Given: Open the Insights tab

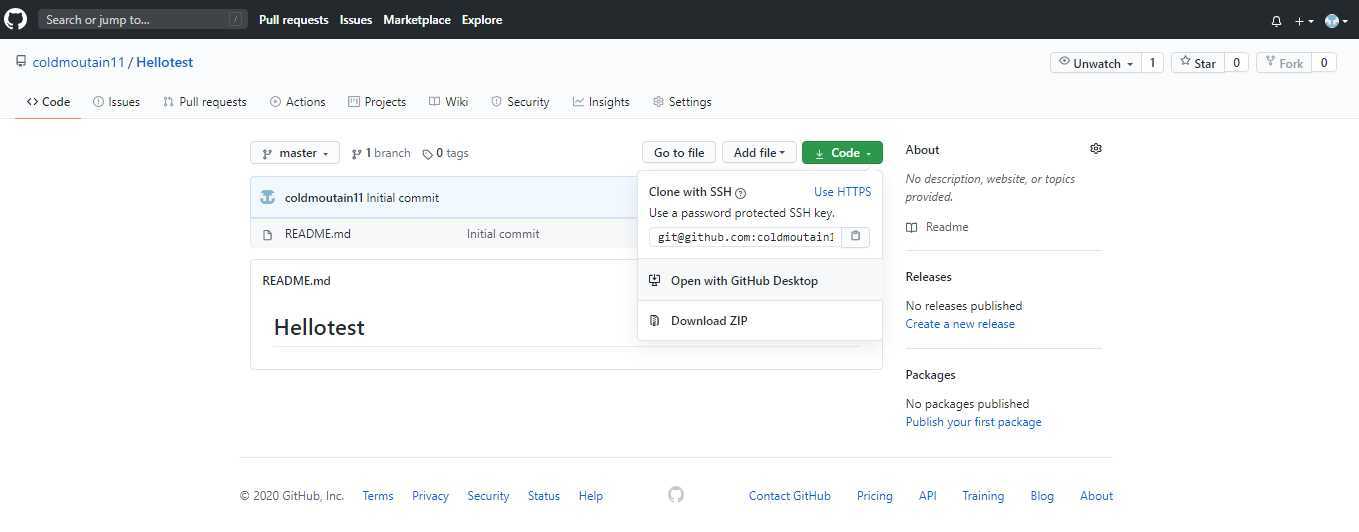Looking at the screenshot, I should tap(601, 102).
